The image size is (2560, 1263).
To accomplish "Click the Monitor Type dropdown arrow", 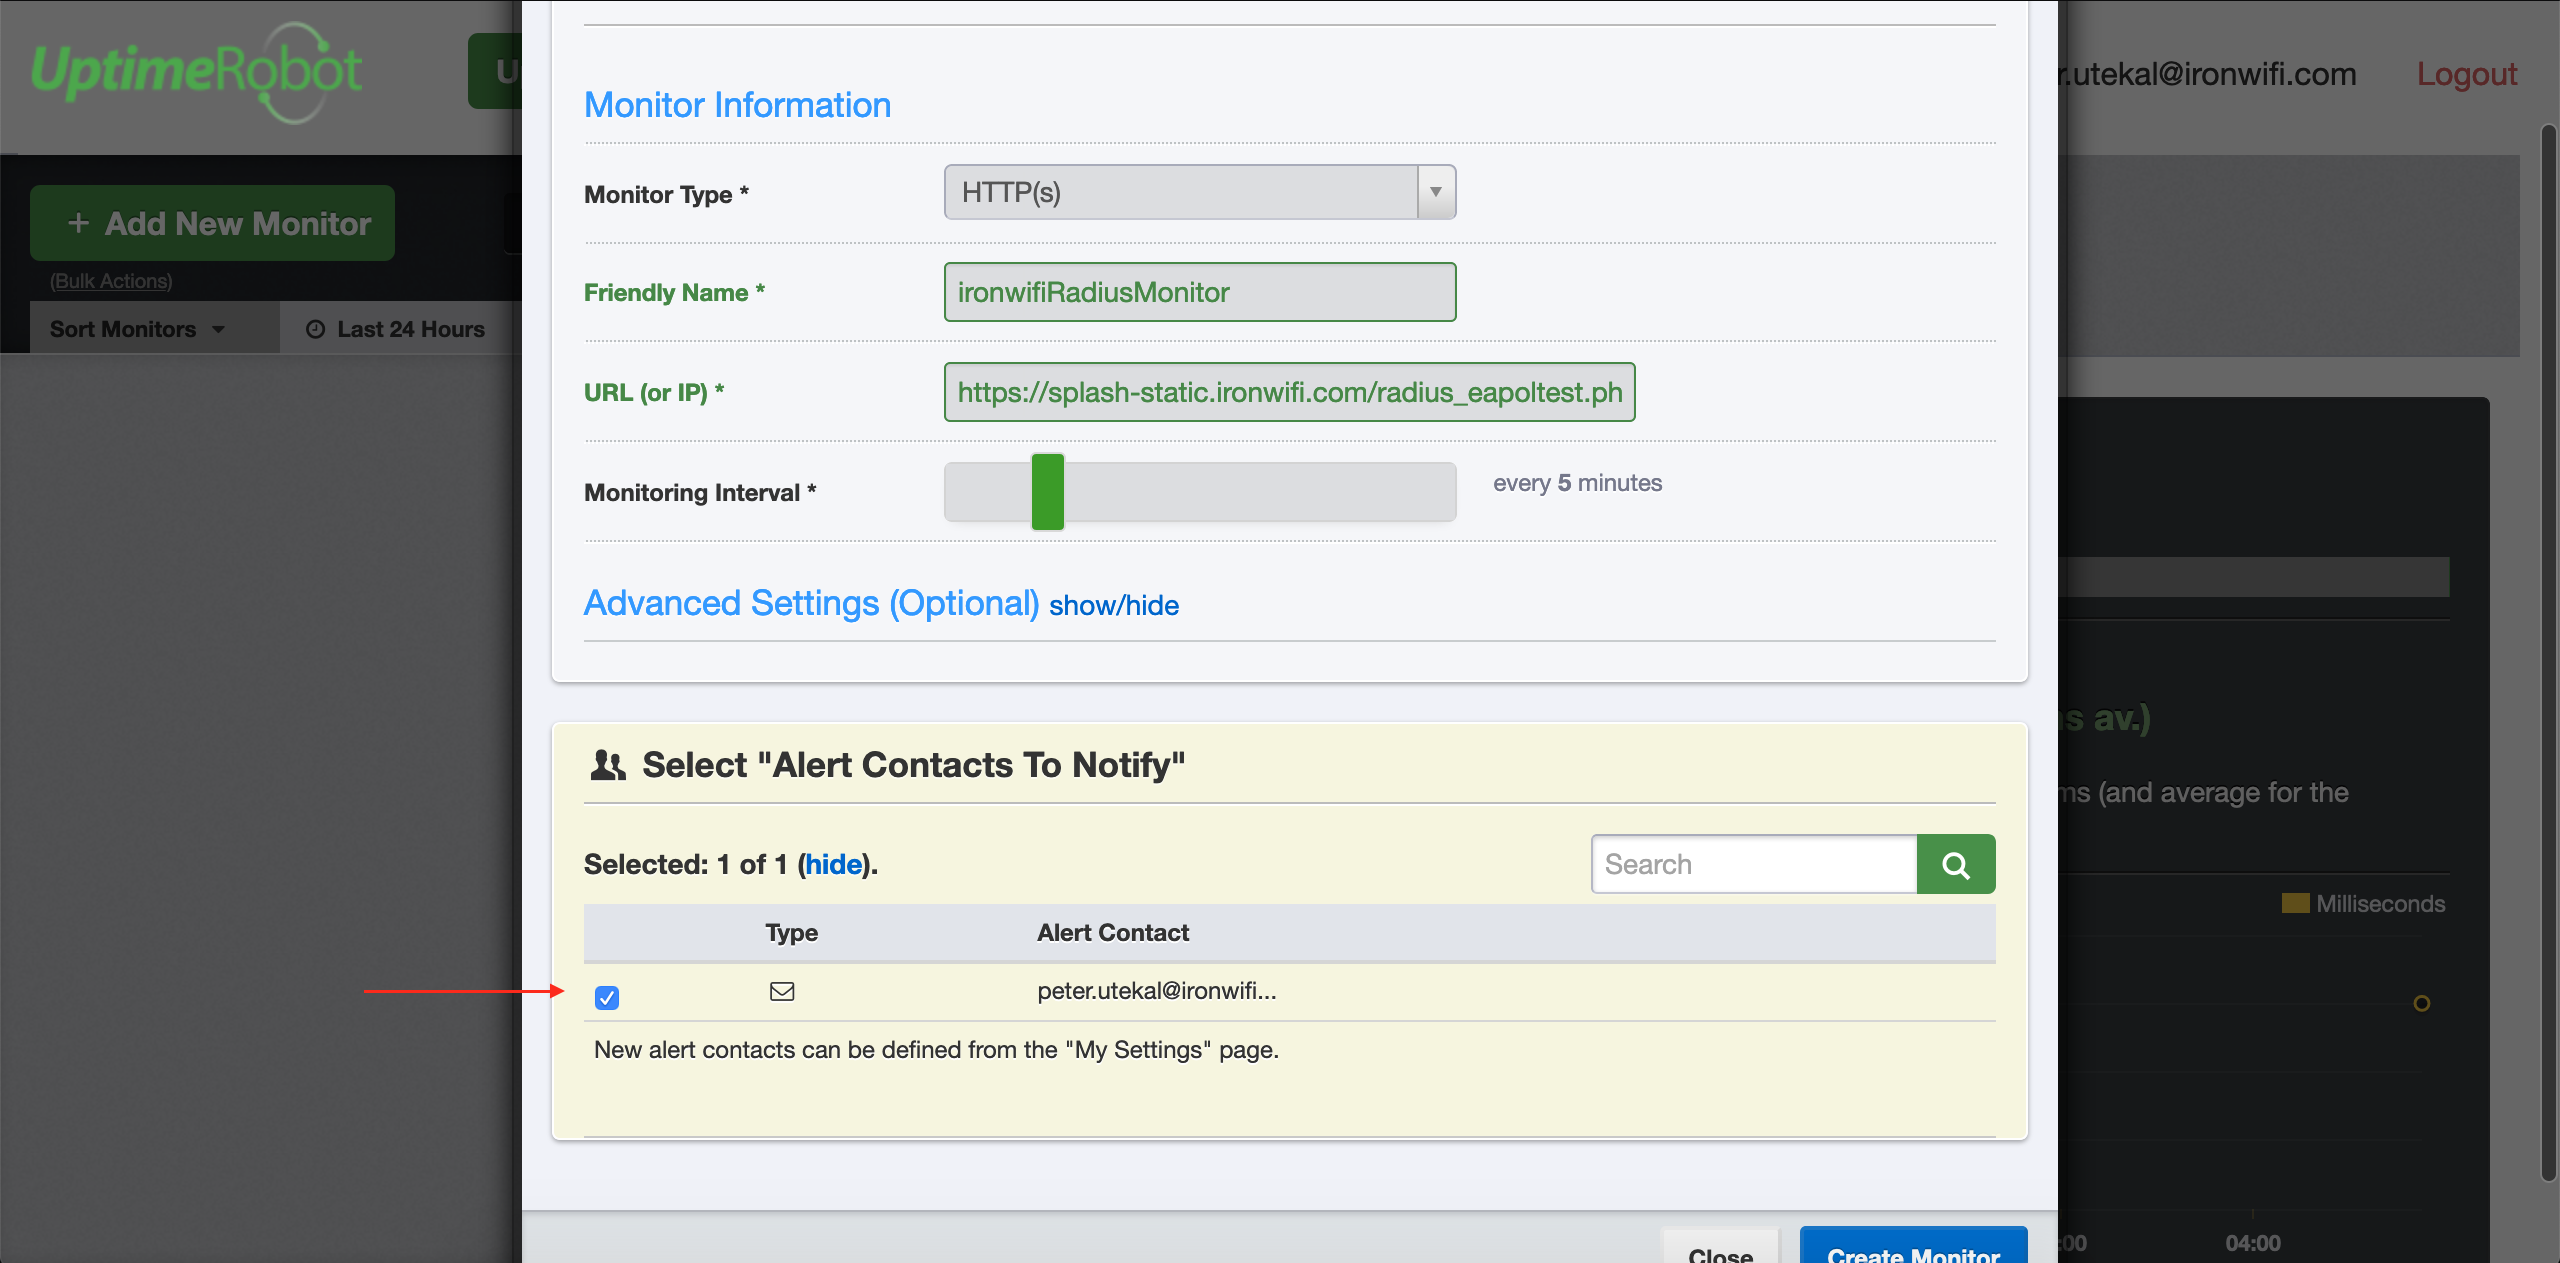I will tap(1436, 192).
